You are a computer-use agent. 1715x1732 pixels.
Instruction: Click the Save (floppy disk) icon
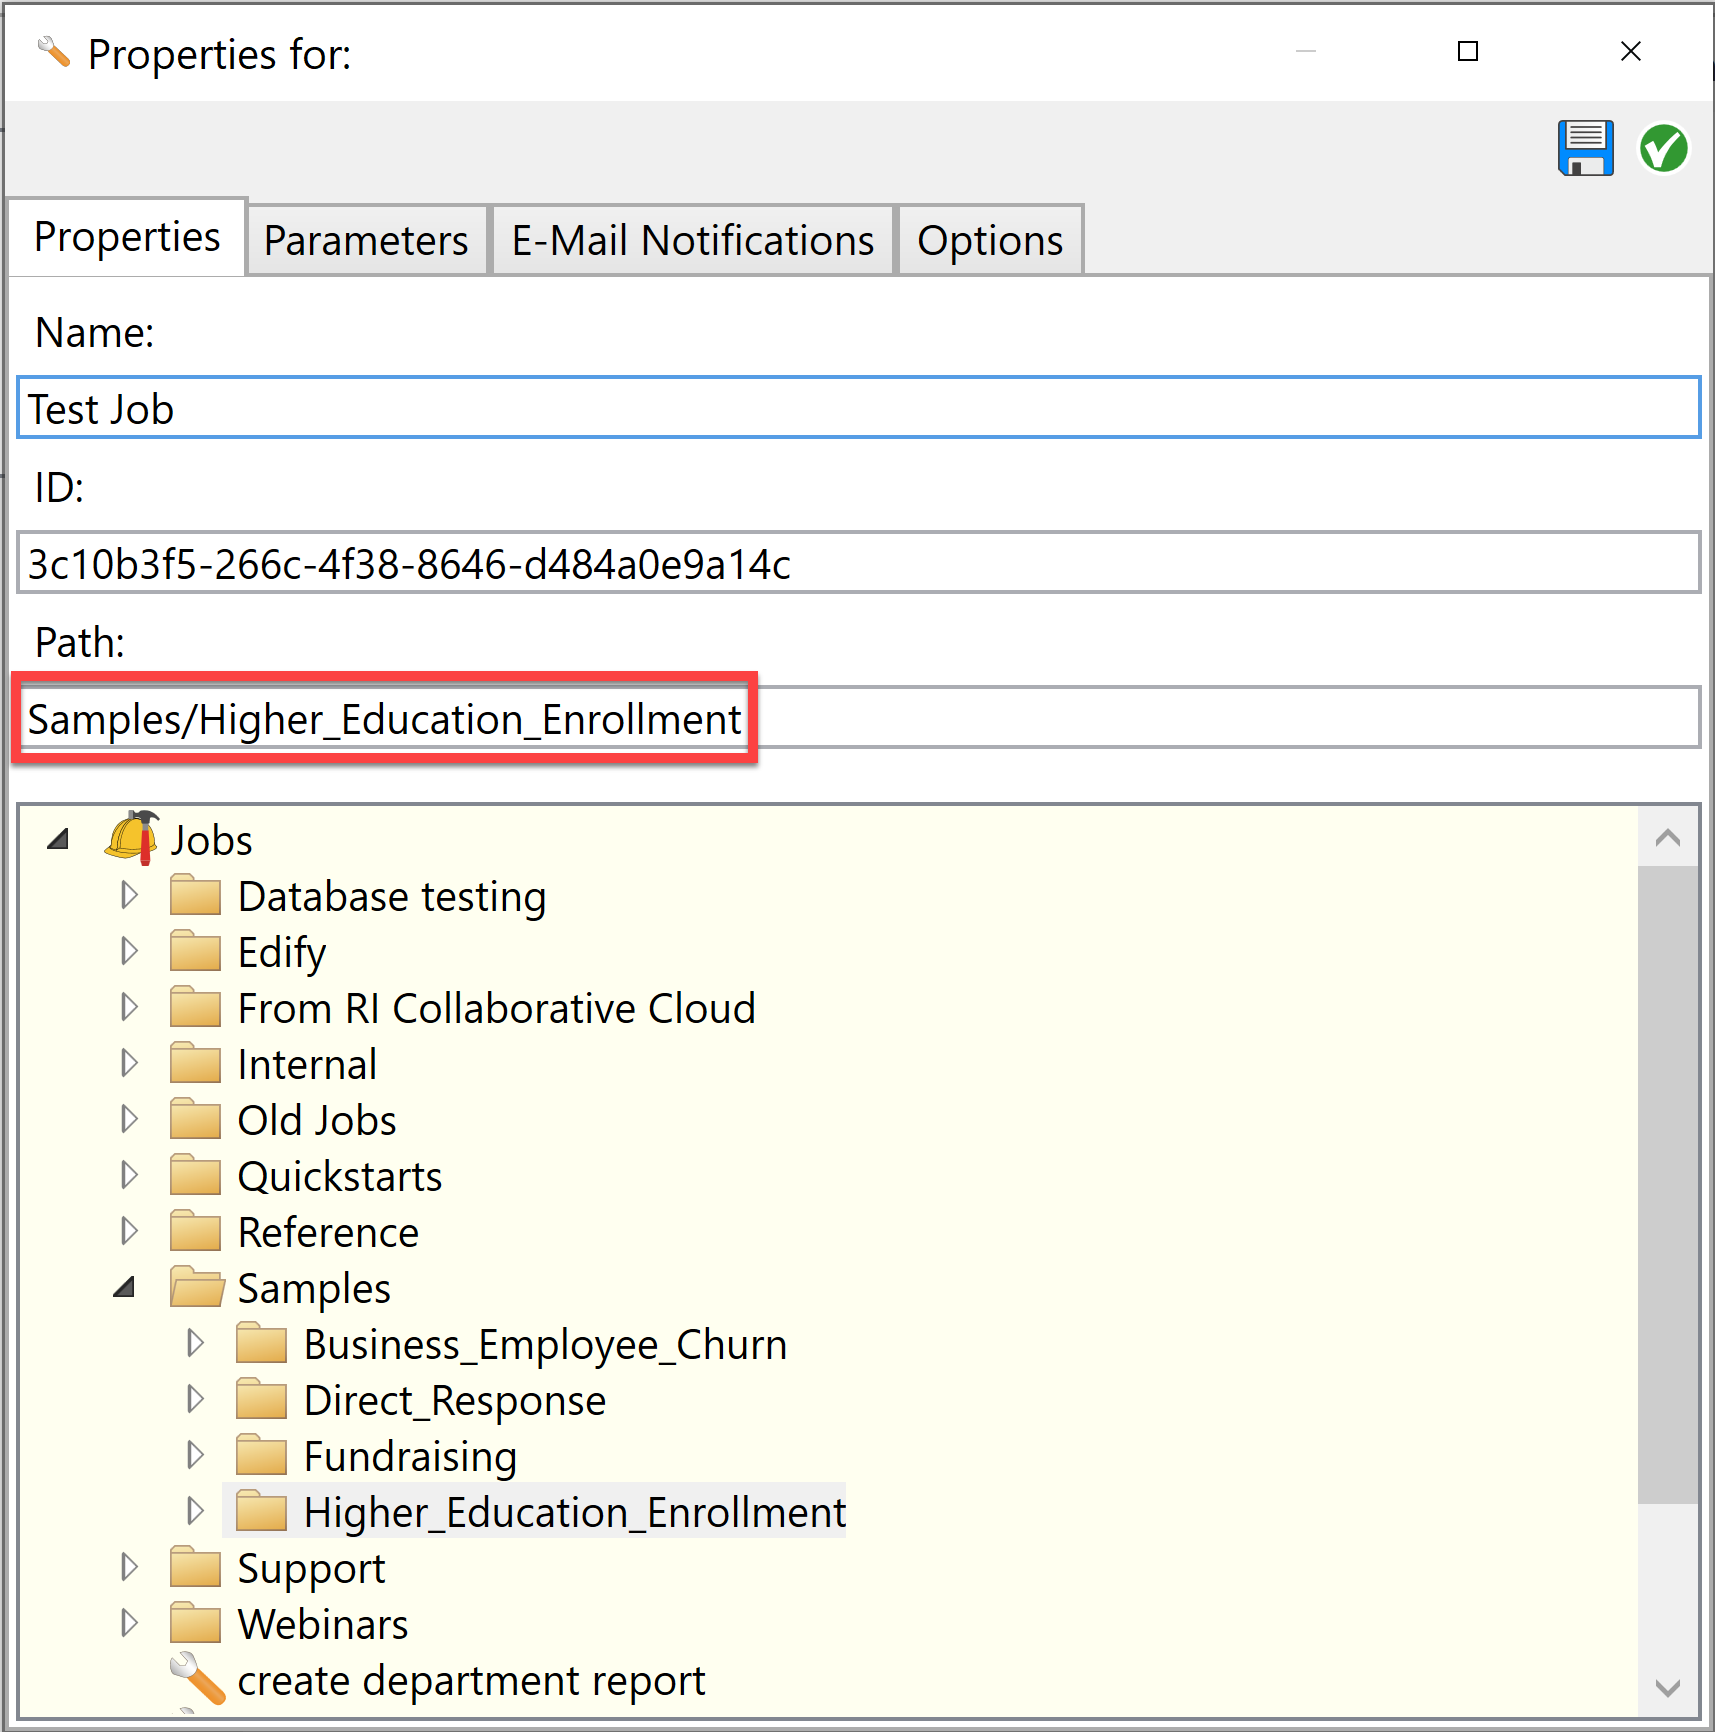coord(1585,148)
